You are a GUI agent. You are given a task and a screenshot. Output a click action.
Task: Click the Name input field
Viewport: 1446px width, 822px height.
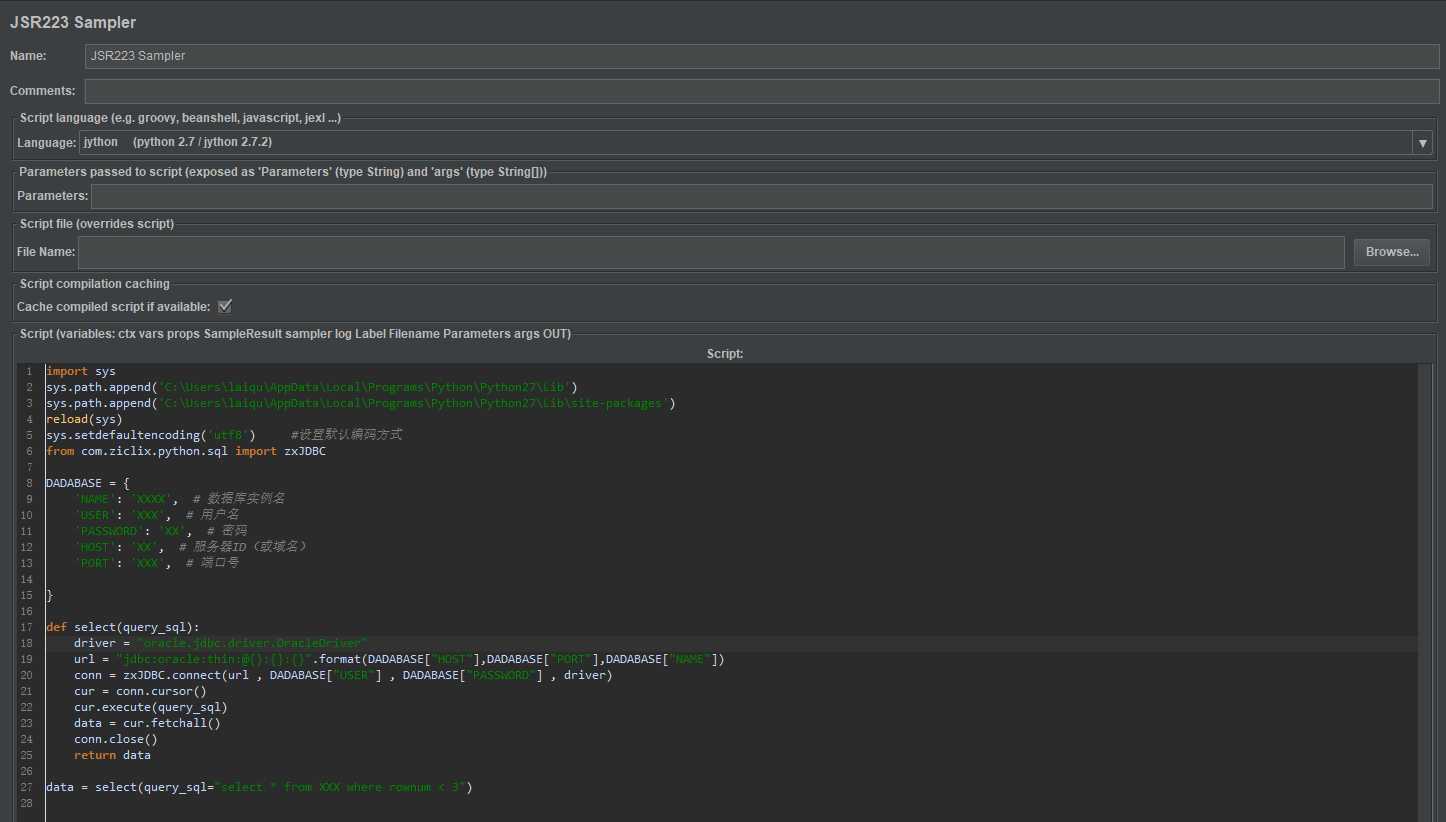click(762, 56)
